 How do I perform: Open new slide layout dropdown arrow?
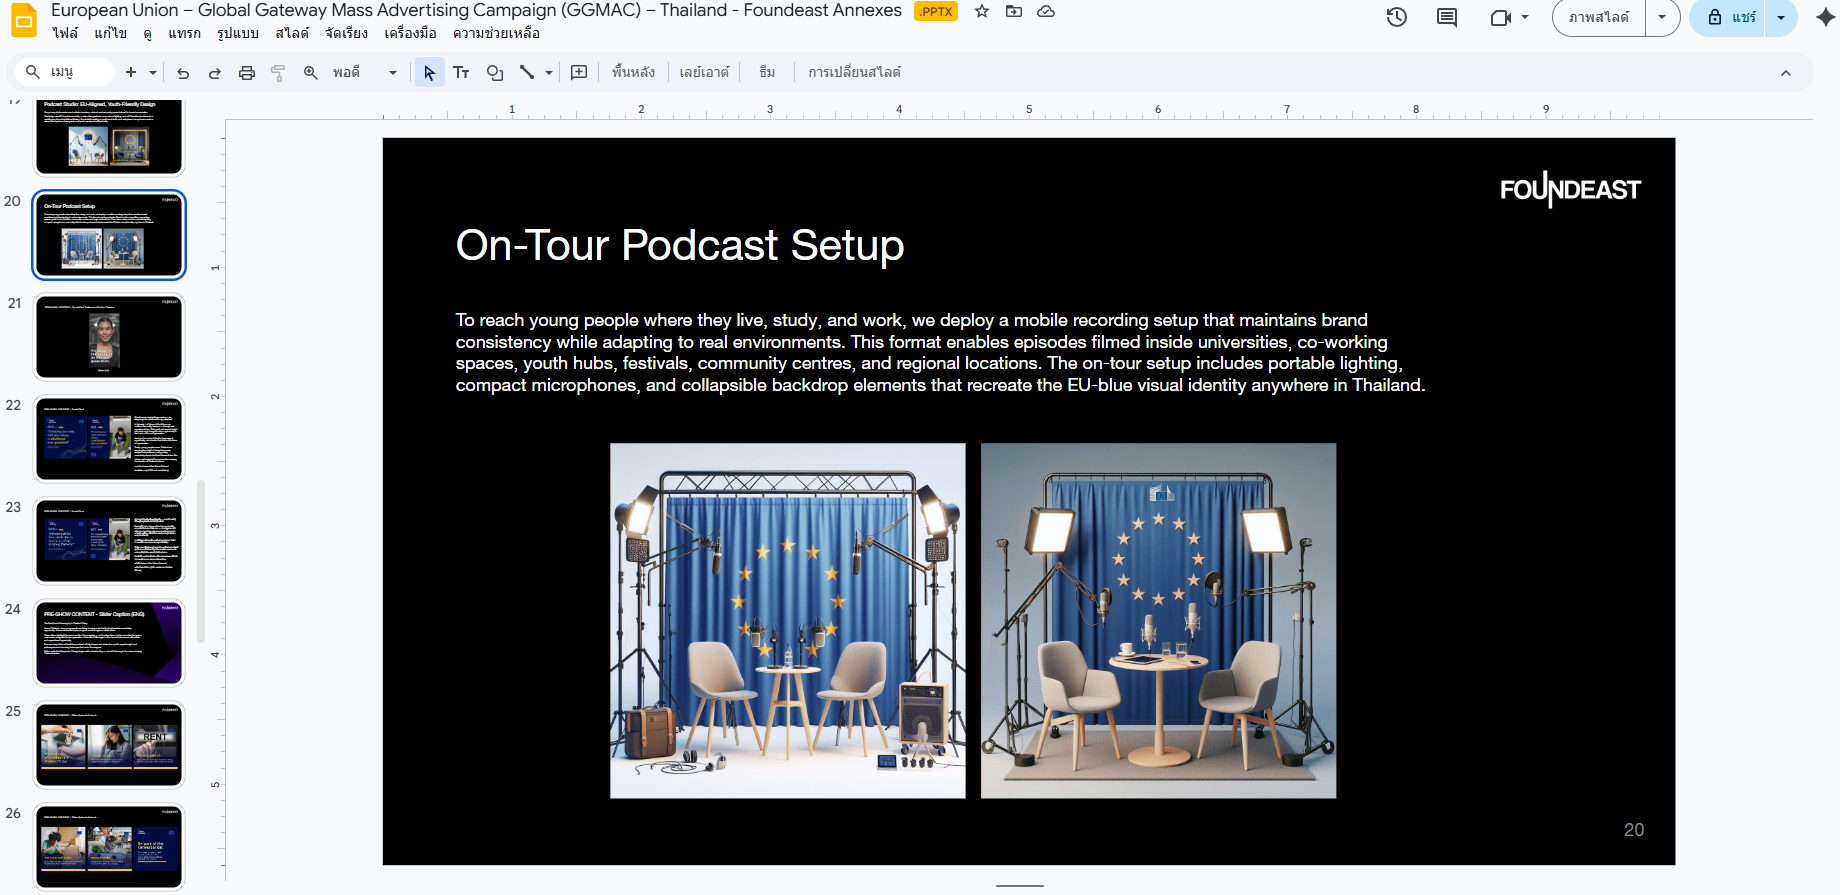[x=153, y=72]
